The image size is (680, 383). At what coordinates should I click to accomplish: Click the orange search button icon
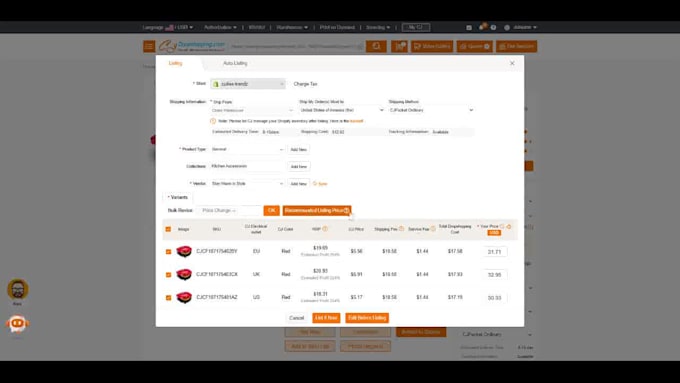point(376,46)
